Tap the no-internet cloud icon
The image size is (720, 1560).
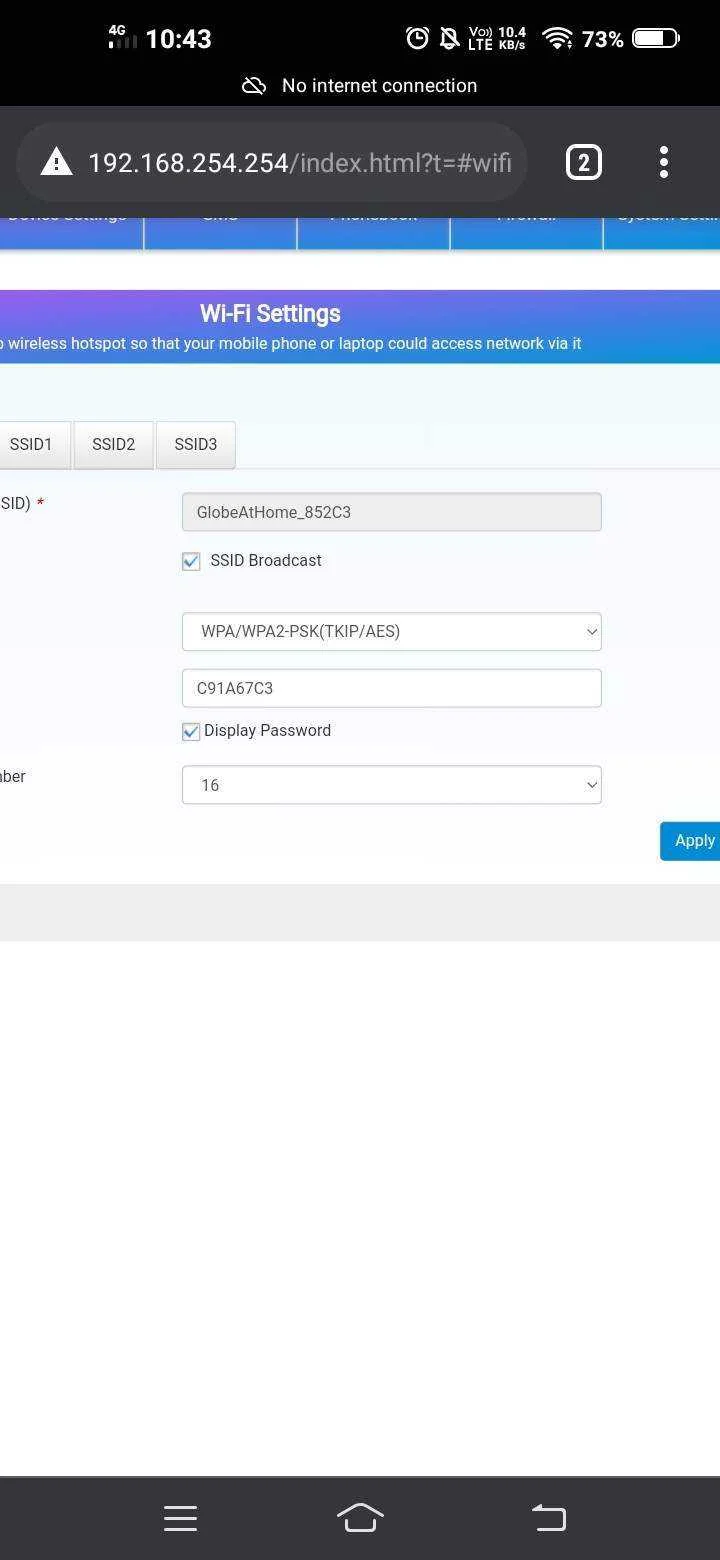pyautogui.click(x=254, y=86)
